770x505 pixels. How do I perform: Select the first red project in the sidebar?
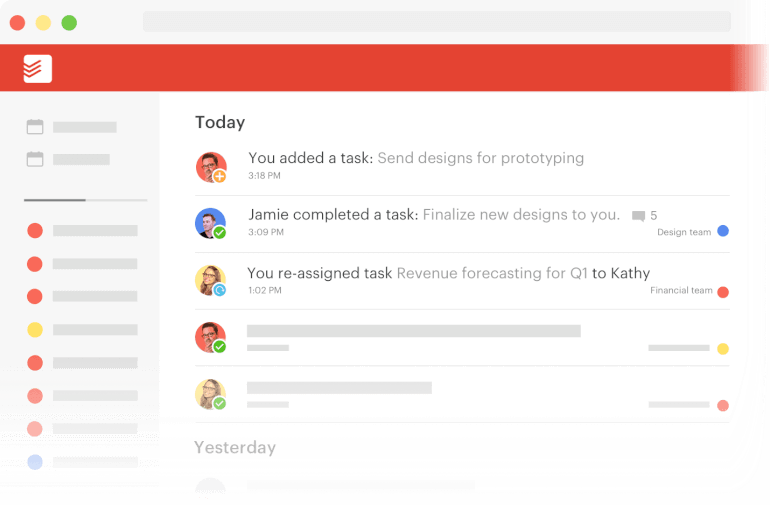tap(35, 231)
